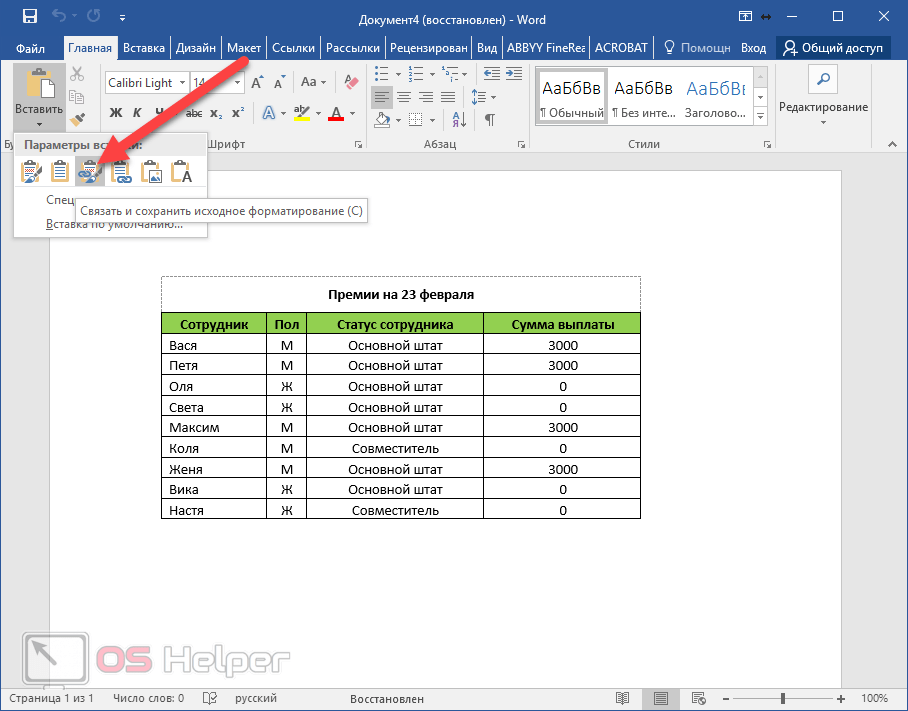Click the Общий доступ share button
Screen dimensions: 908x711
coord(833,48)
